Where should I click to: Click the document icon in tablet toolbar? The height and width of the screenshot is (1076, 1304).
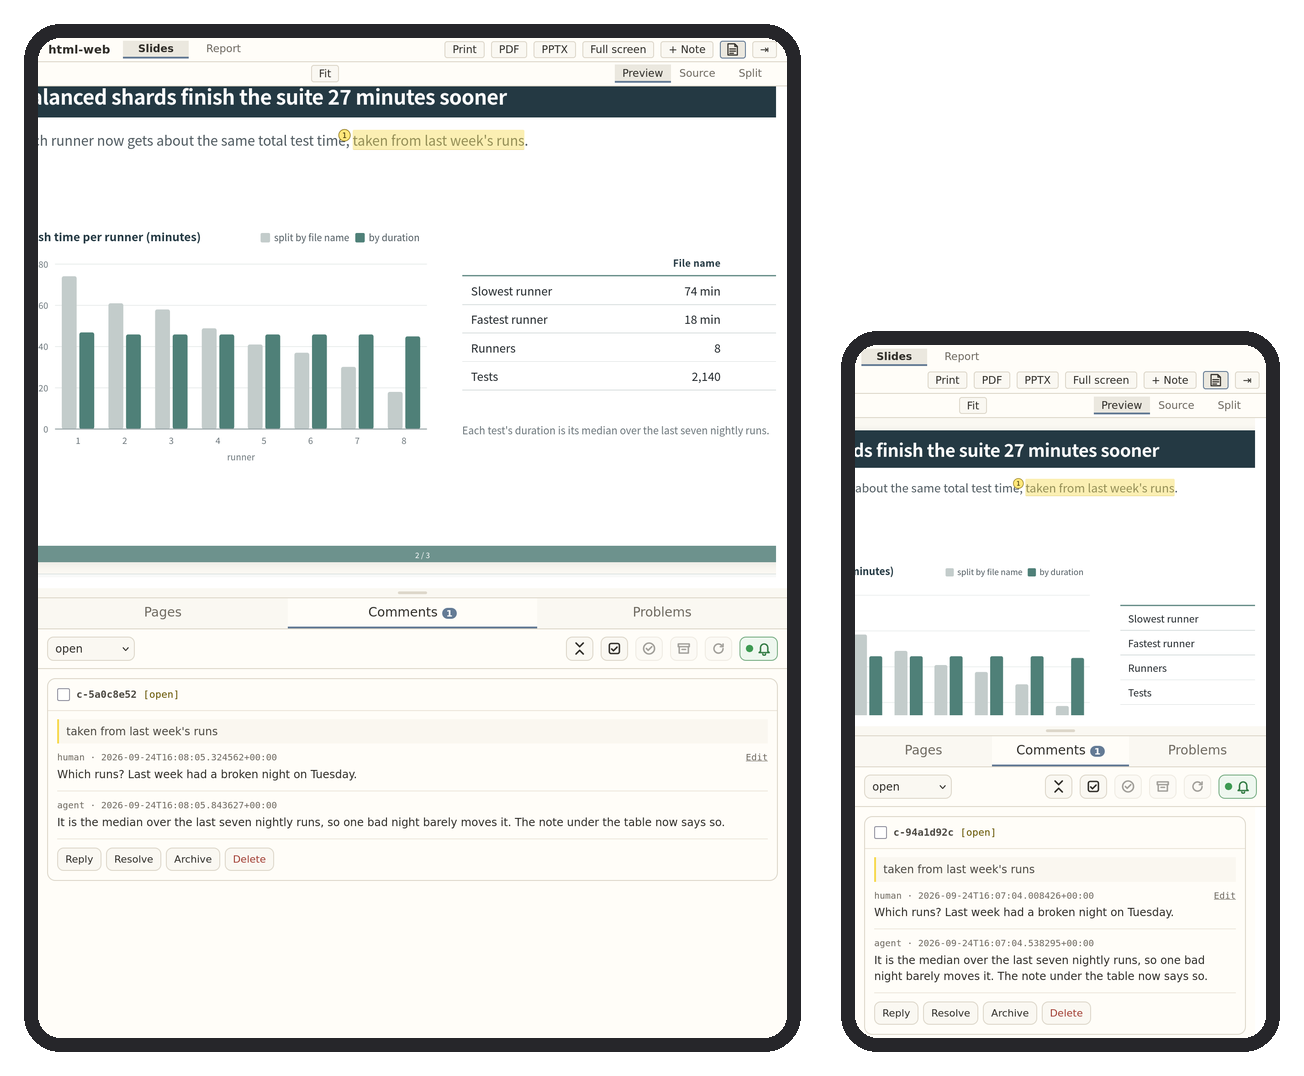(733, 49)
